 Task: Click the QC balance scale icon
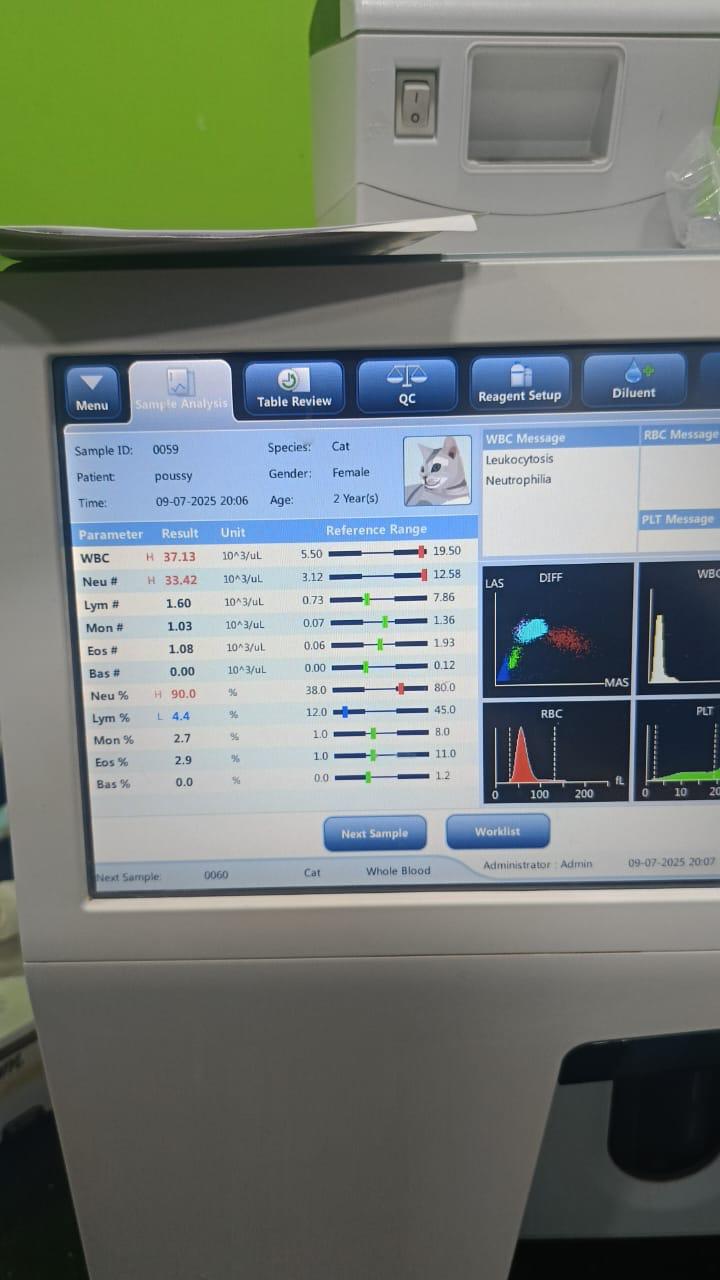(407, 376)
